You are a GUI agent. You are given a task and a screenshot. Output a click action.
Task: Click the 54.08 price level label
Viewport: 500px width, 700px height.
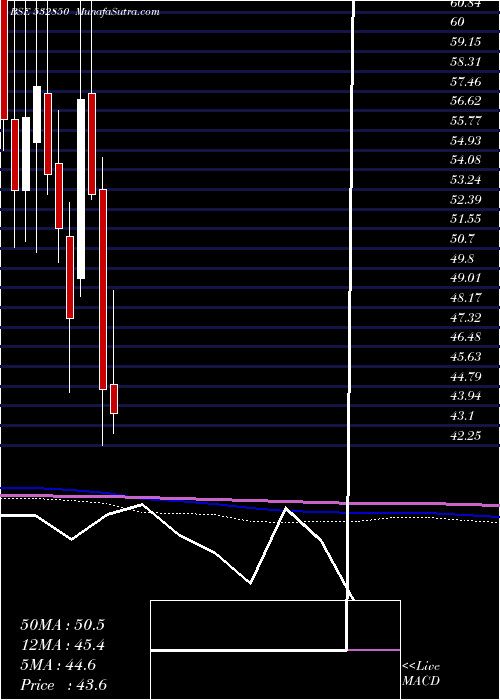466,160
